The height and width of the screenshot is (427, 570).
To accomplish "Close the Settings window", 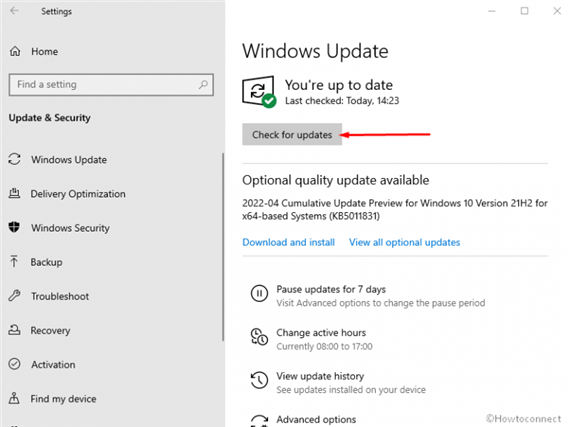I will point(557,11).
